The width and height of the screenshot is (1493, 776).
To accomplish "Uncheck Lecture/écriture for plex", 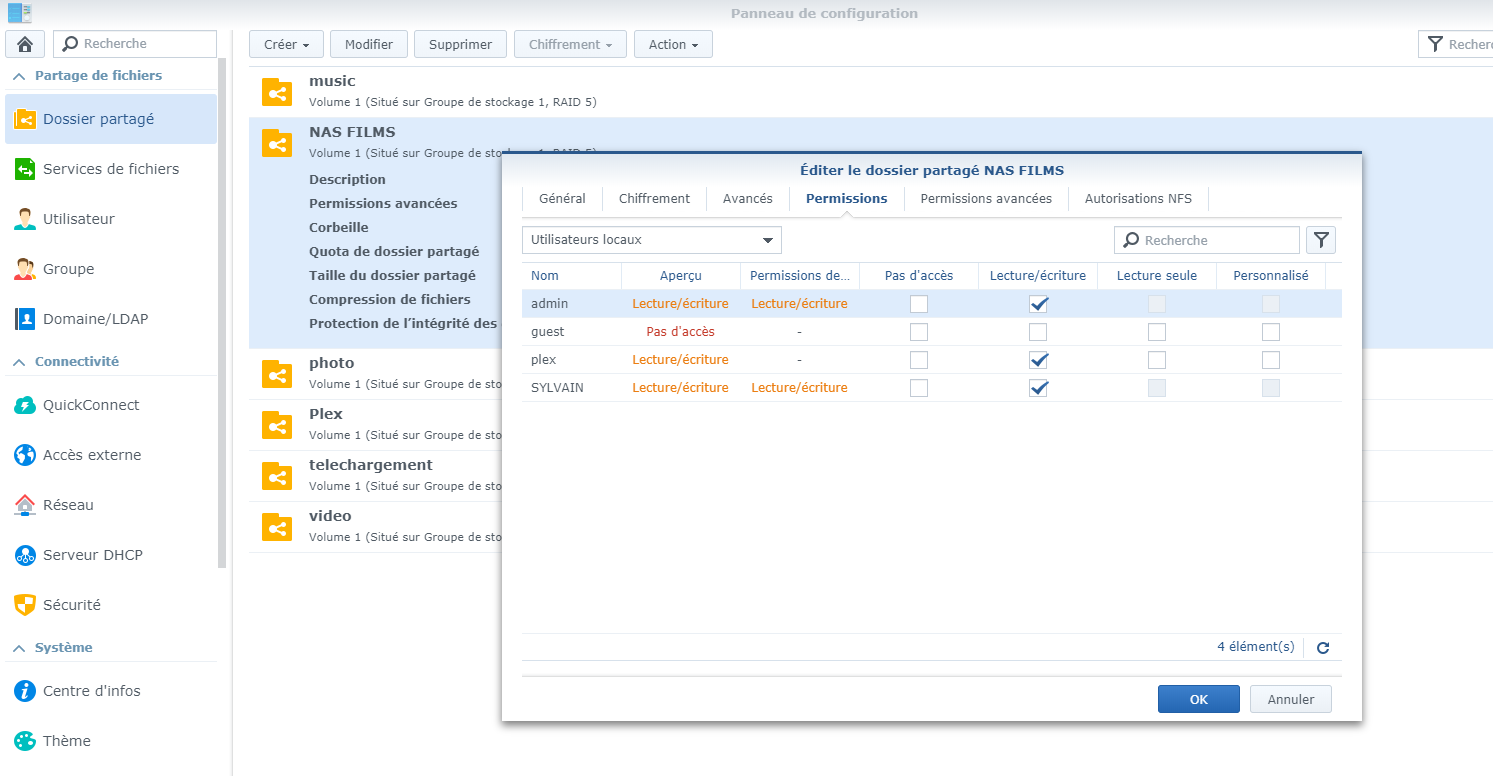I will point(1038,360).
